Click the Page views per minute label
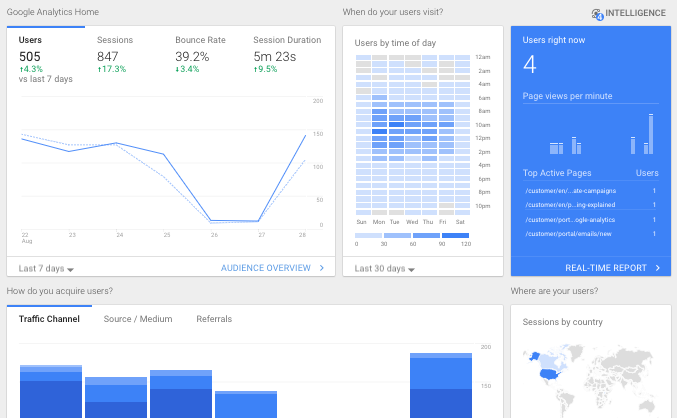The image size is (677, 418). tap(567, 96)
